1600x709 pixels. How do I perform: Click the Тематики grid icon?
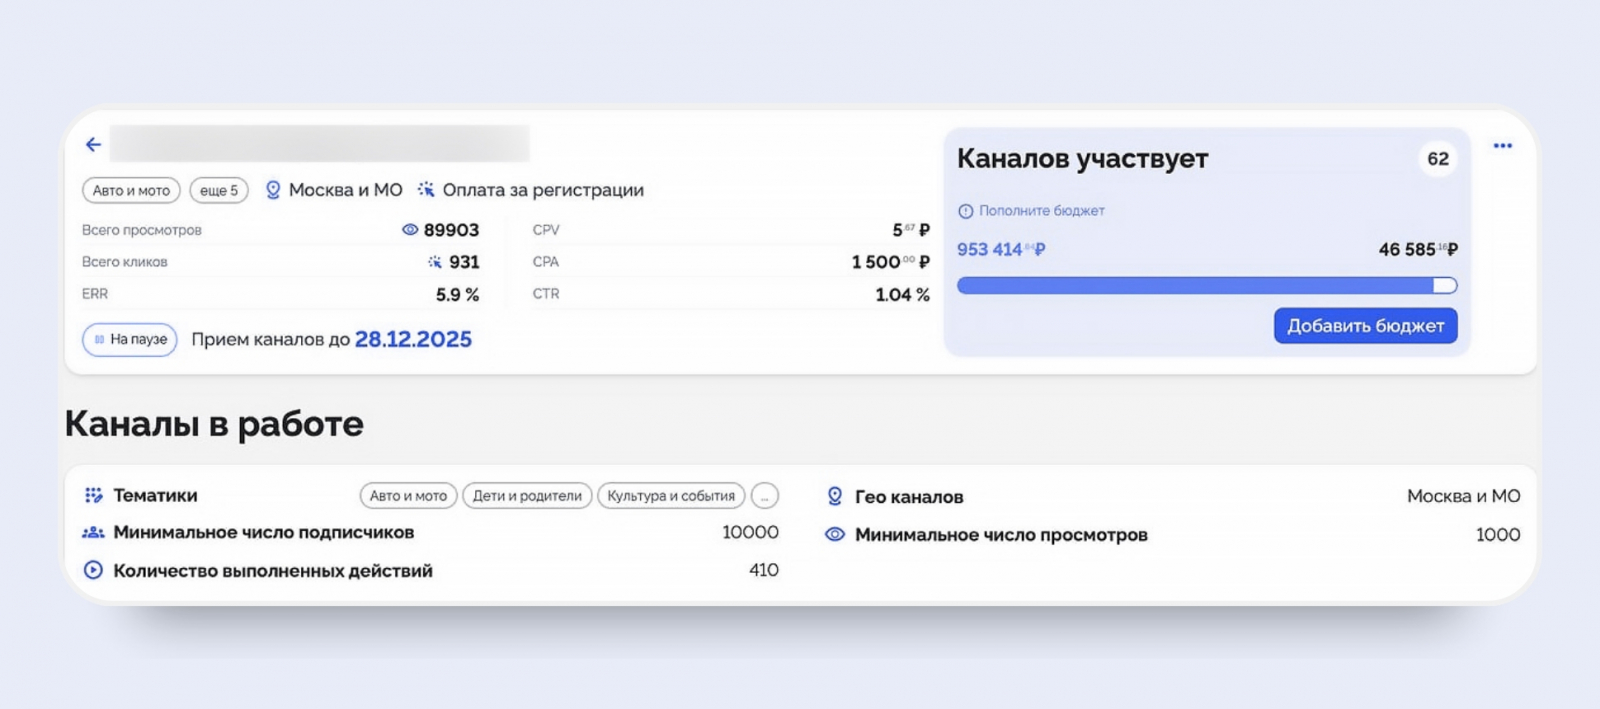(93, 495)
